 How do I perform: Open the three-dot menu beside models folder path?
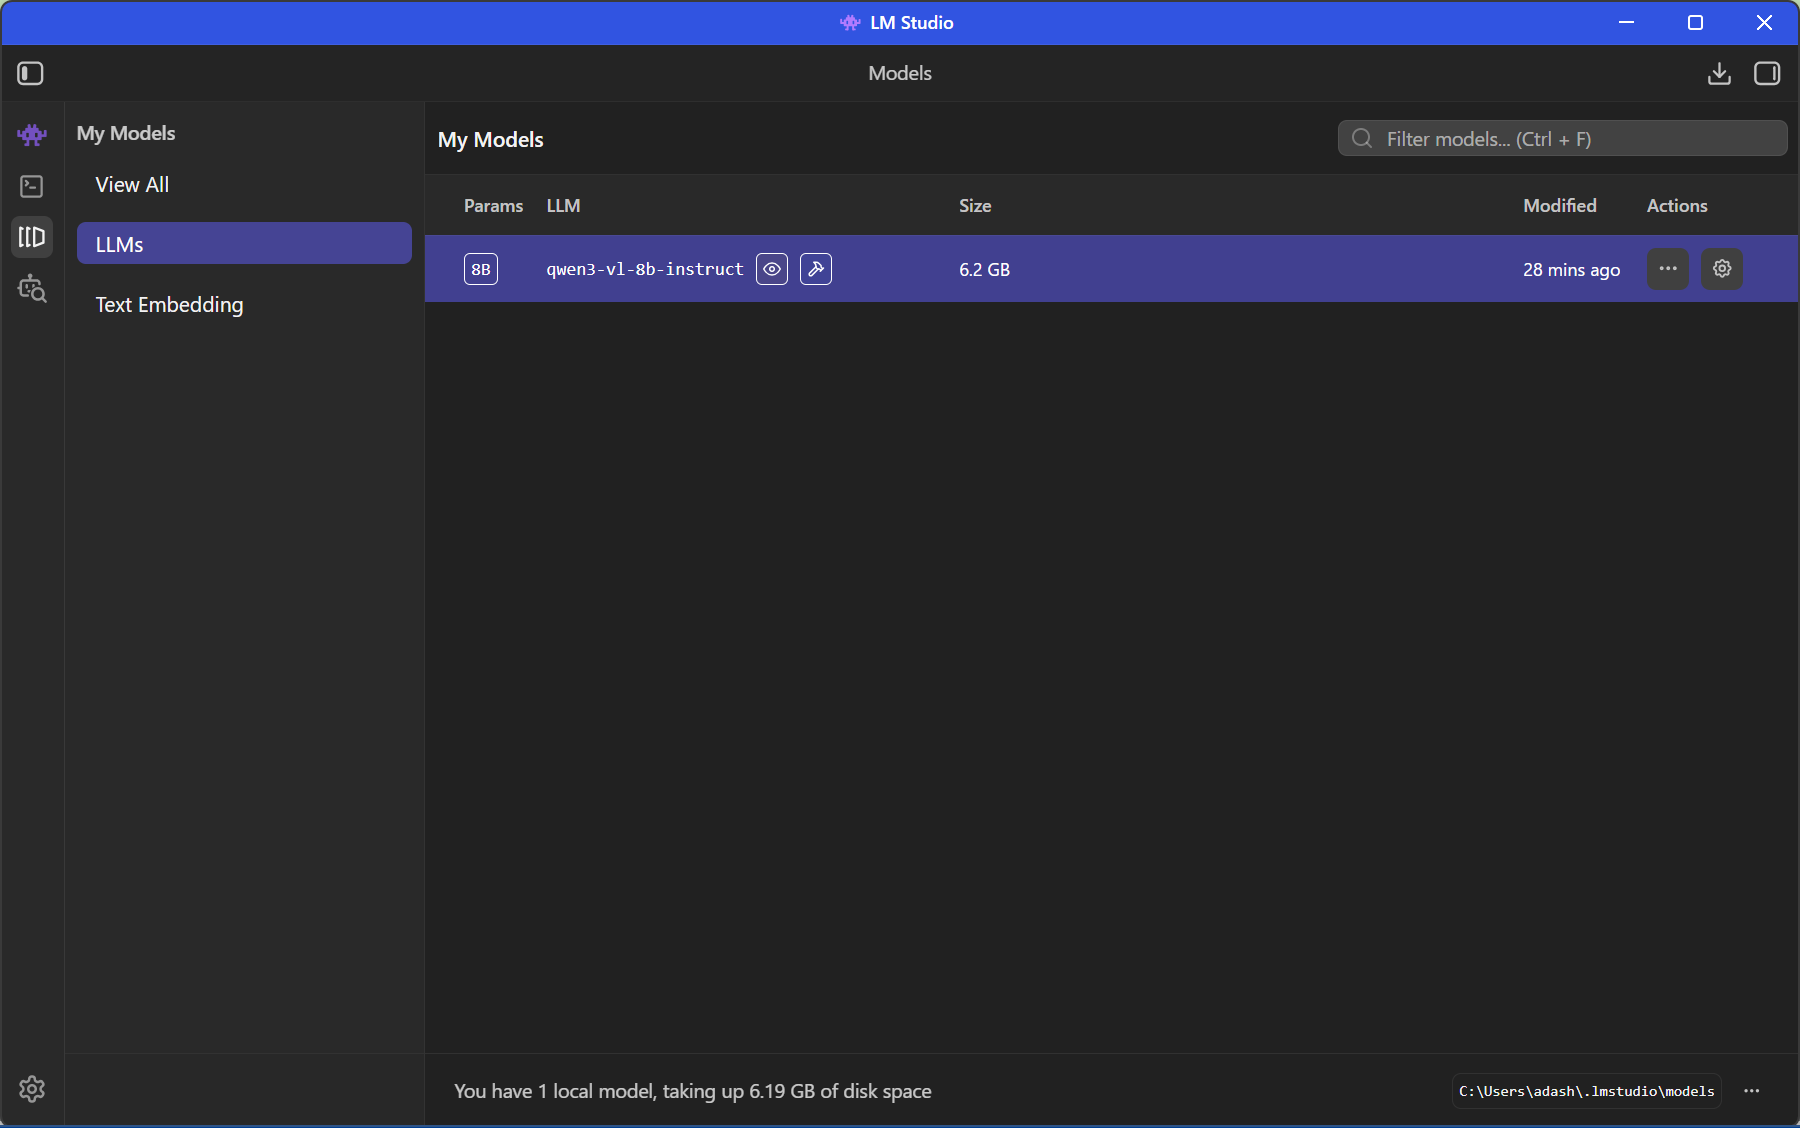click(x=1752, y=1091)
